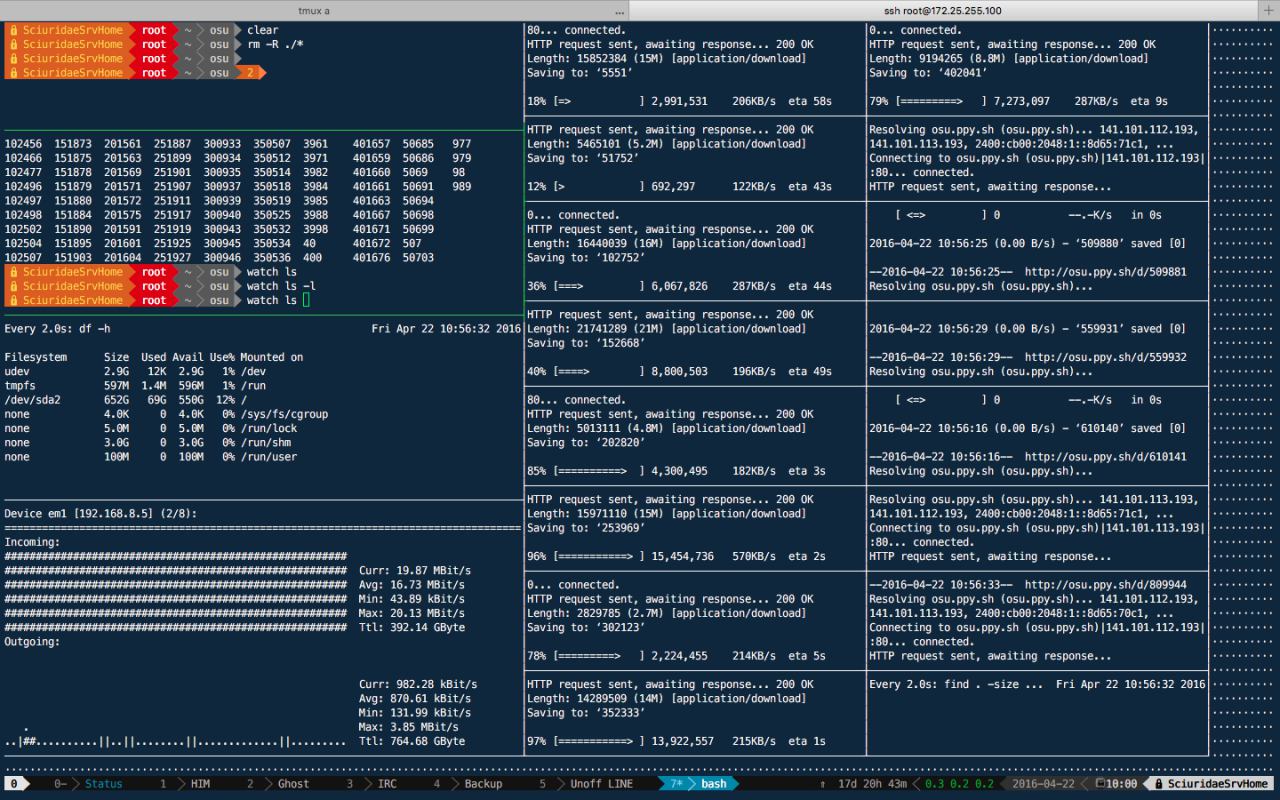Click "Saving to: '302123'" line

pos(589,627)
